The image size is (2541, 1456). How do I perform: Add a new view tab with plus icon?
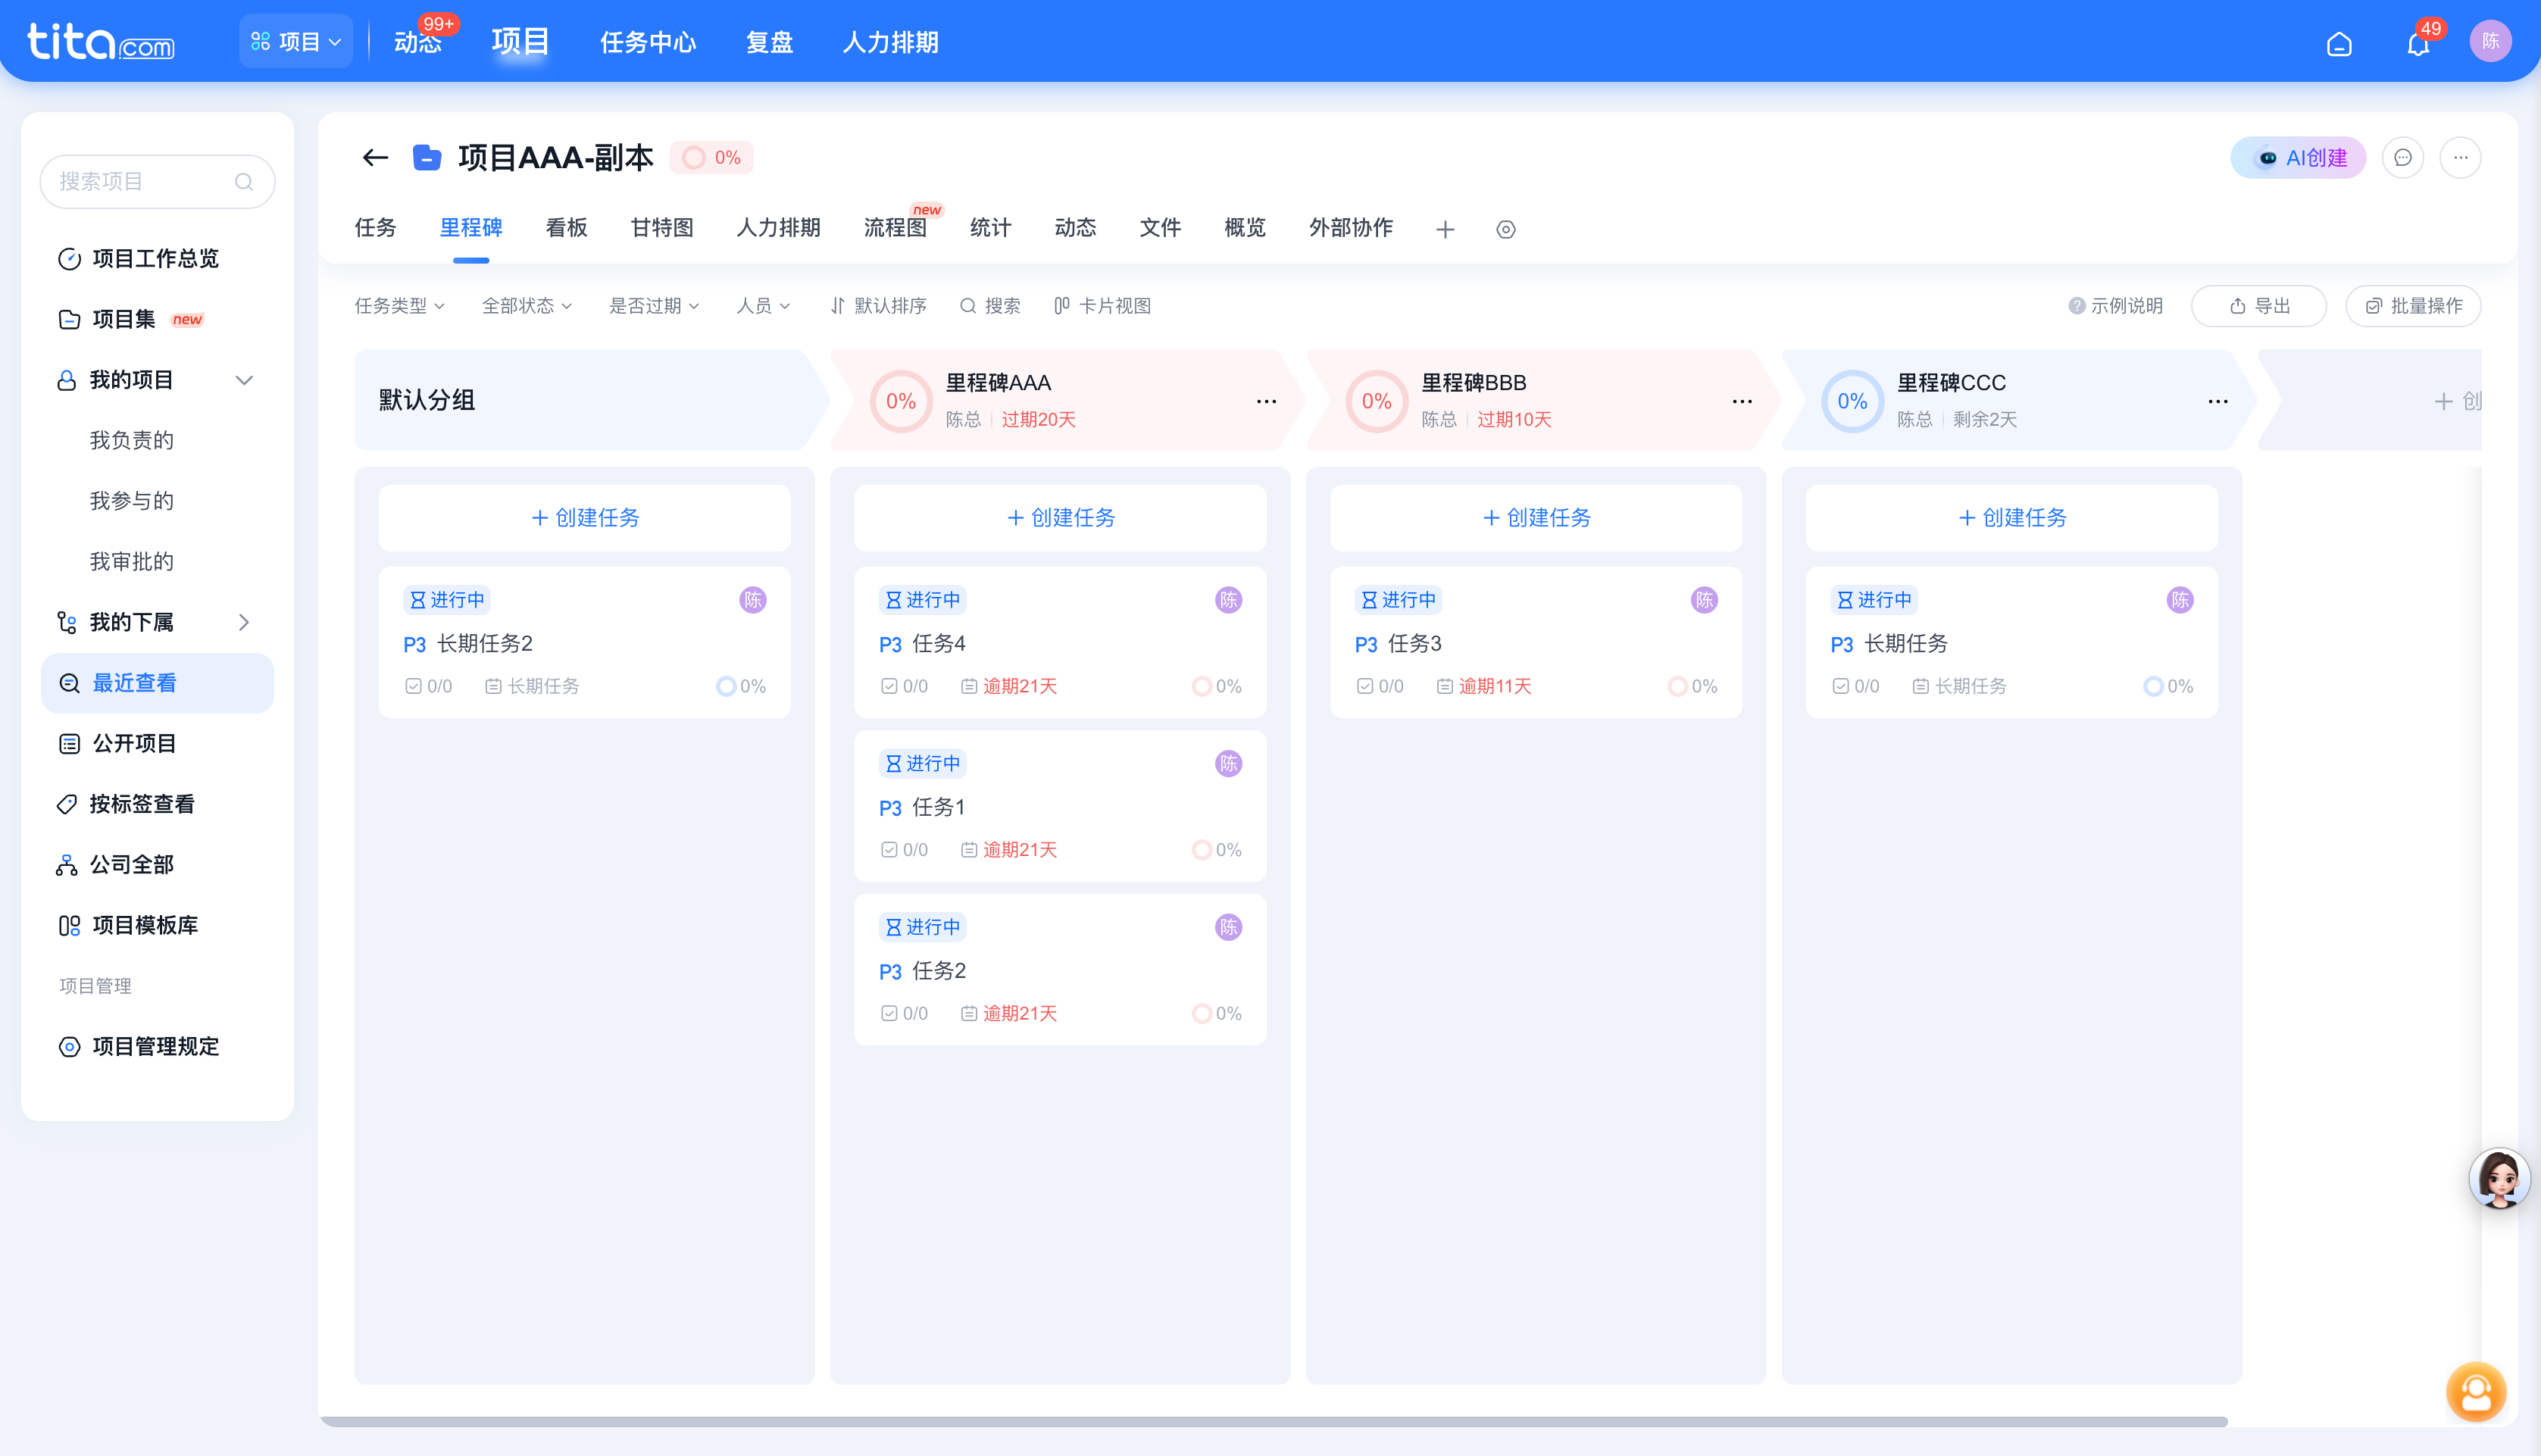(x=1445, y=229)
